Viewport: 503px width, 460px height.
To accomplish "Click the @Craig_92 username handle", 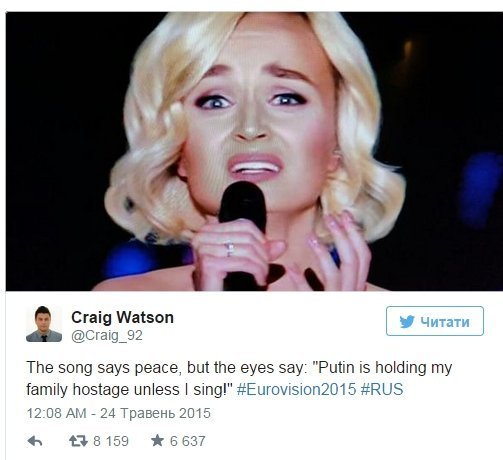I will point(107,335).
